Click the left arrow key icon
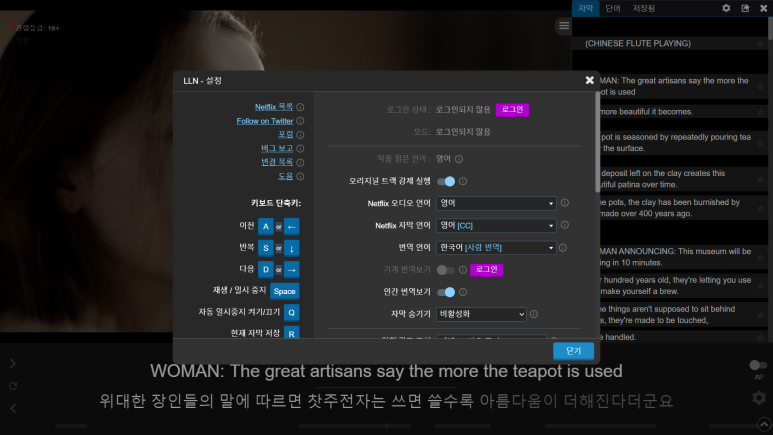Image resolution: width=773 pixels, height=435 pixels. tap(291, 226)
